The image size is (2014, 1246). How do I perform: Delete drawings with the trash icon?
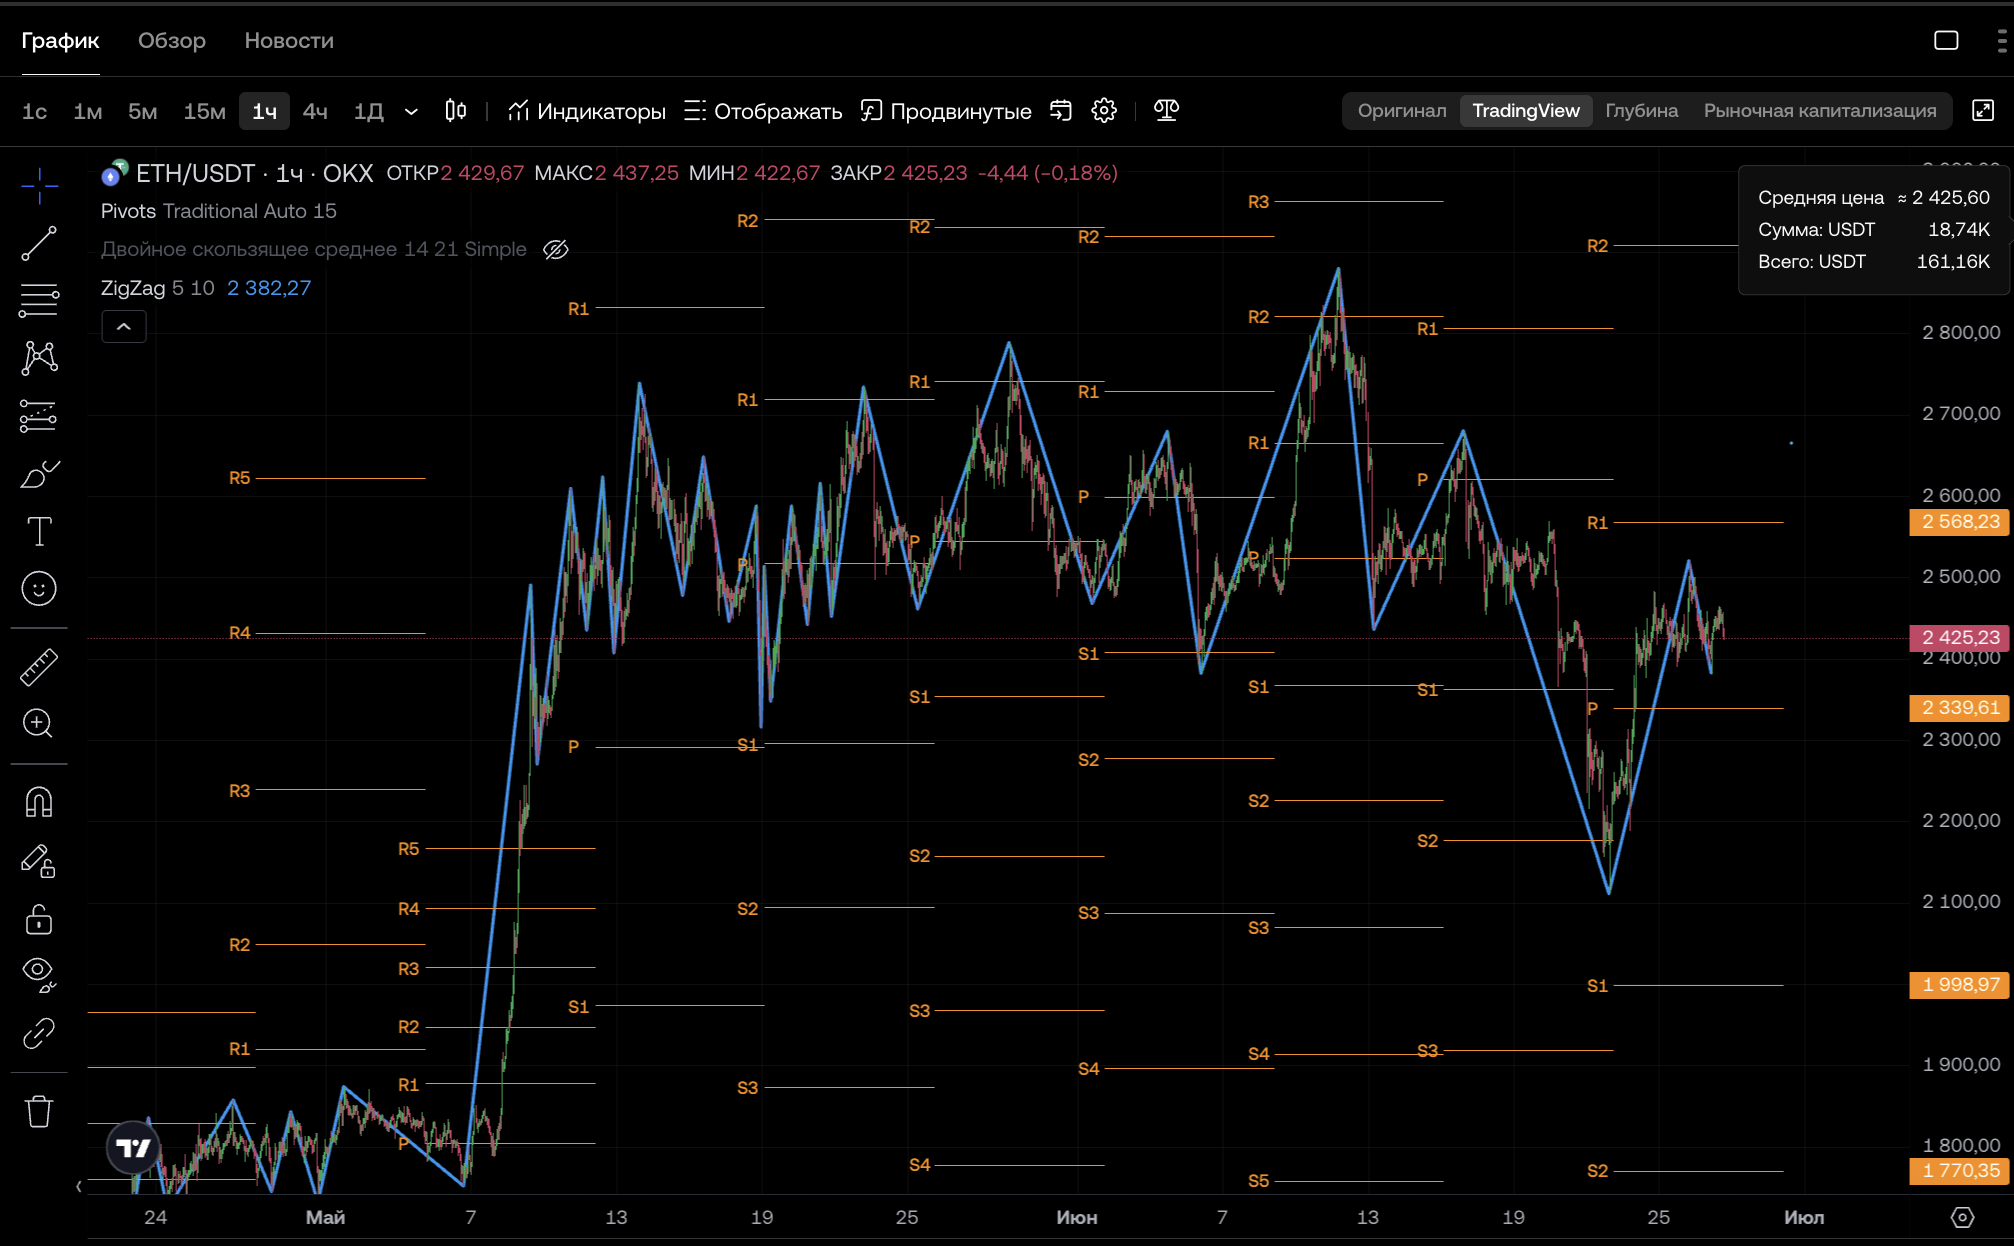39,1111
